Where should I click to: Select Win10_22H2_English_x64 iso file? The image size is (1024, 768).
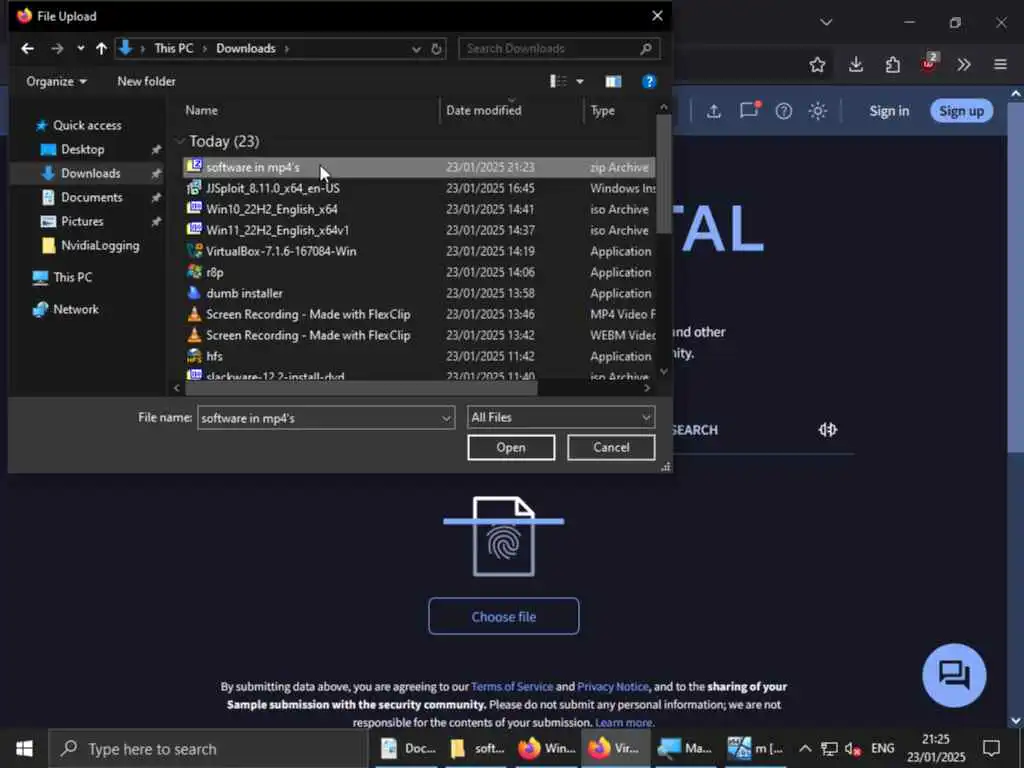point(419,210)
